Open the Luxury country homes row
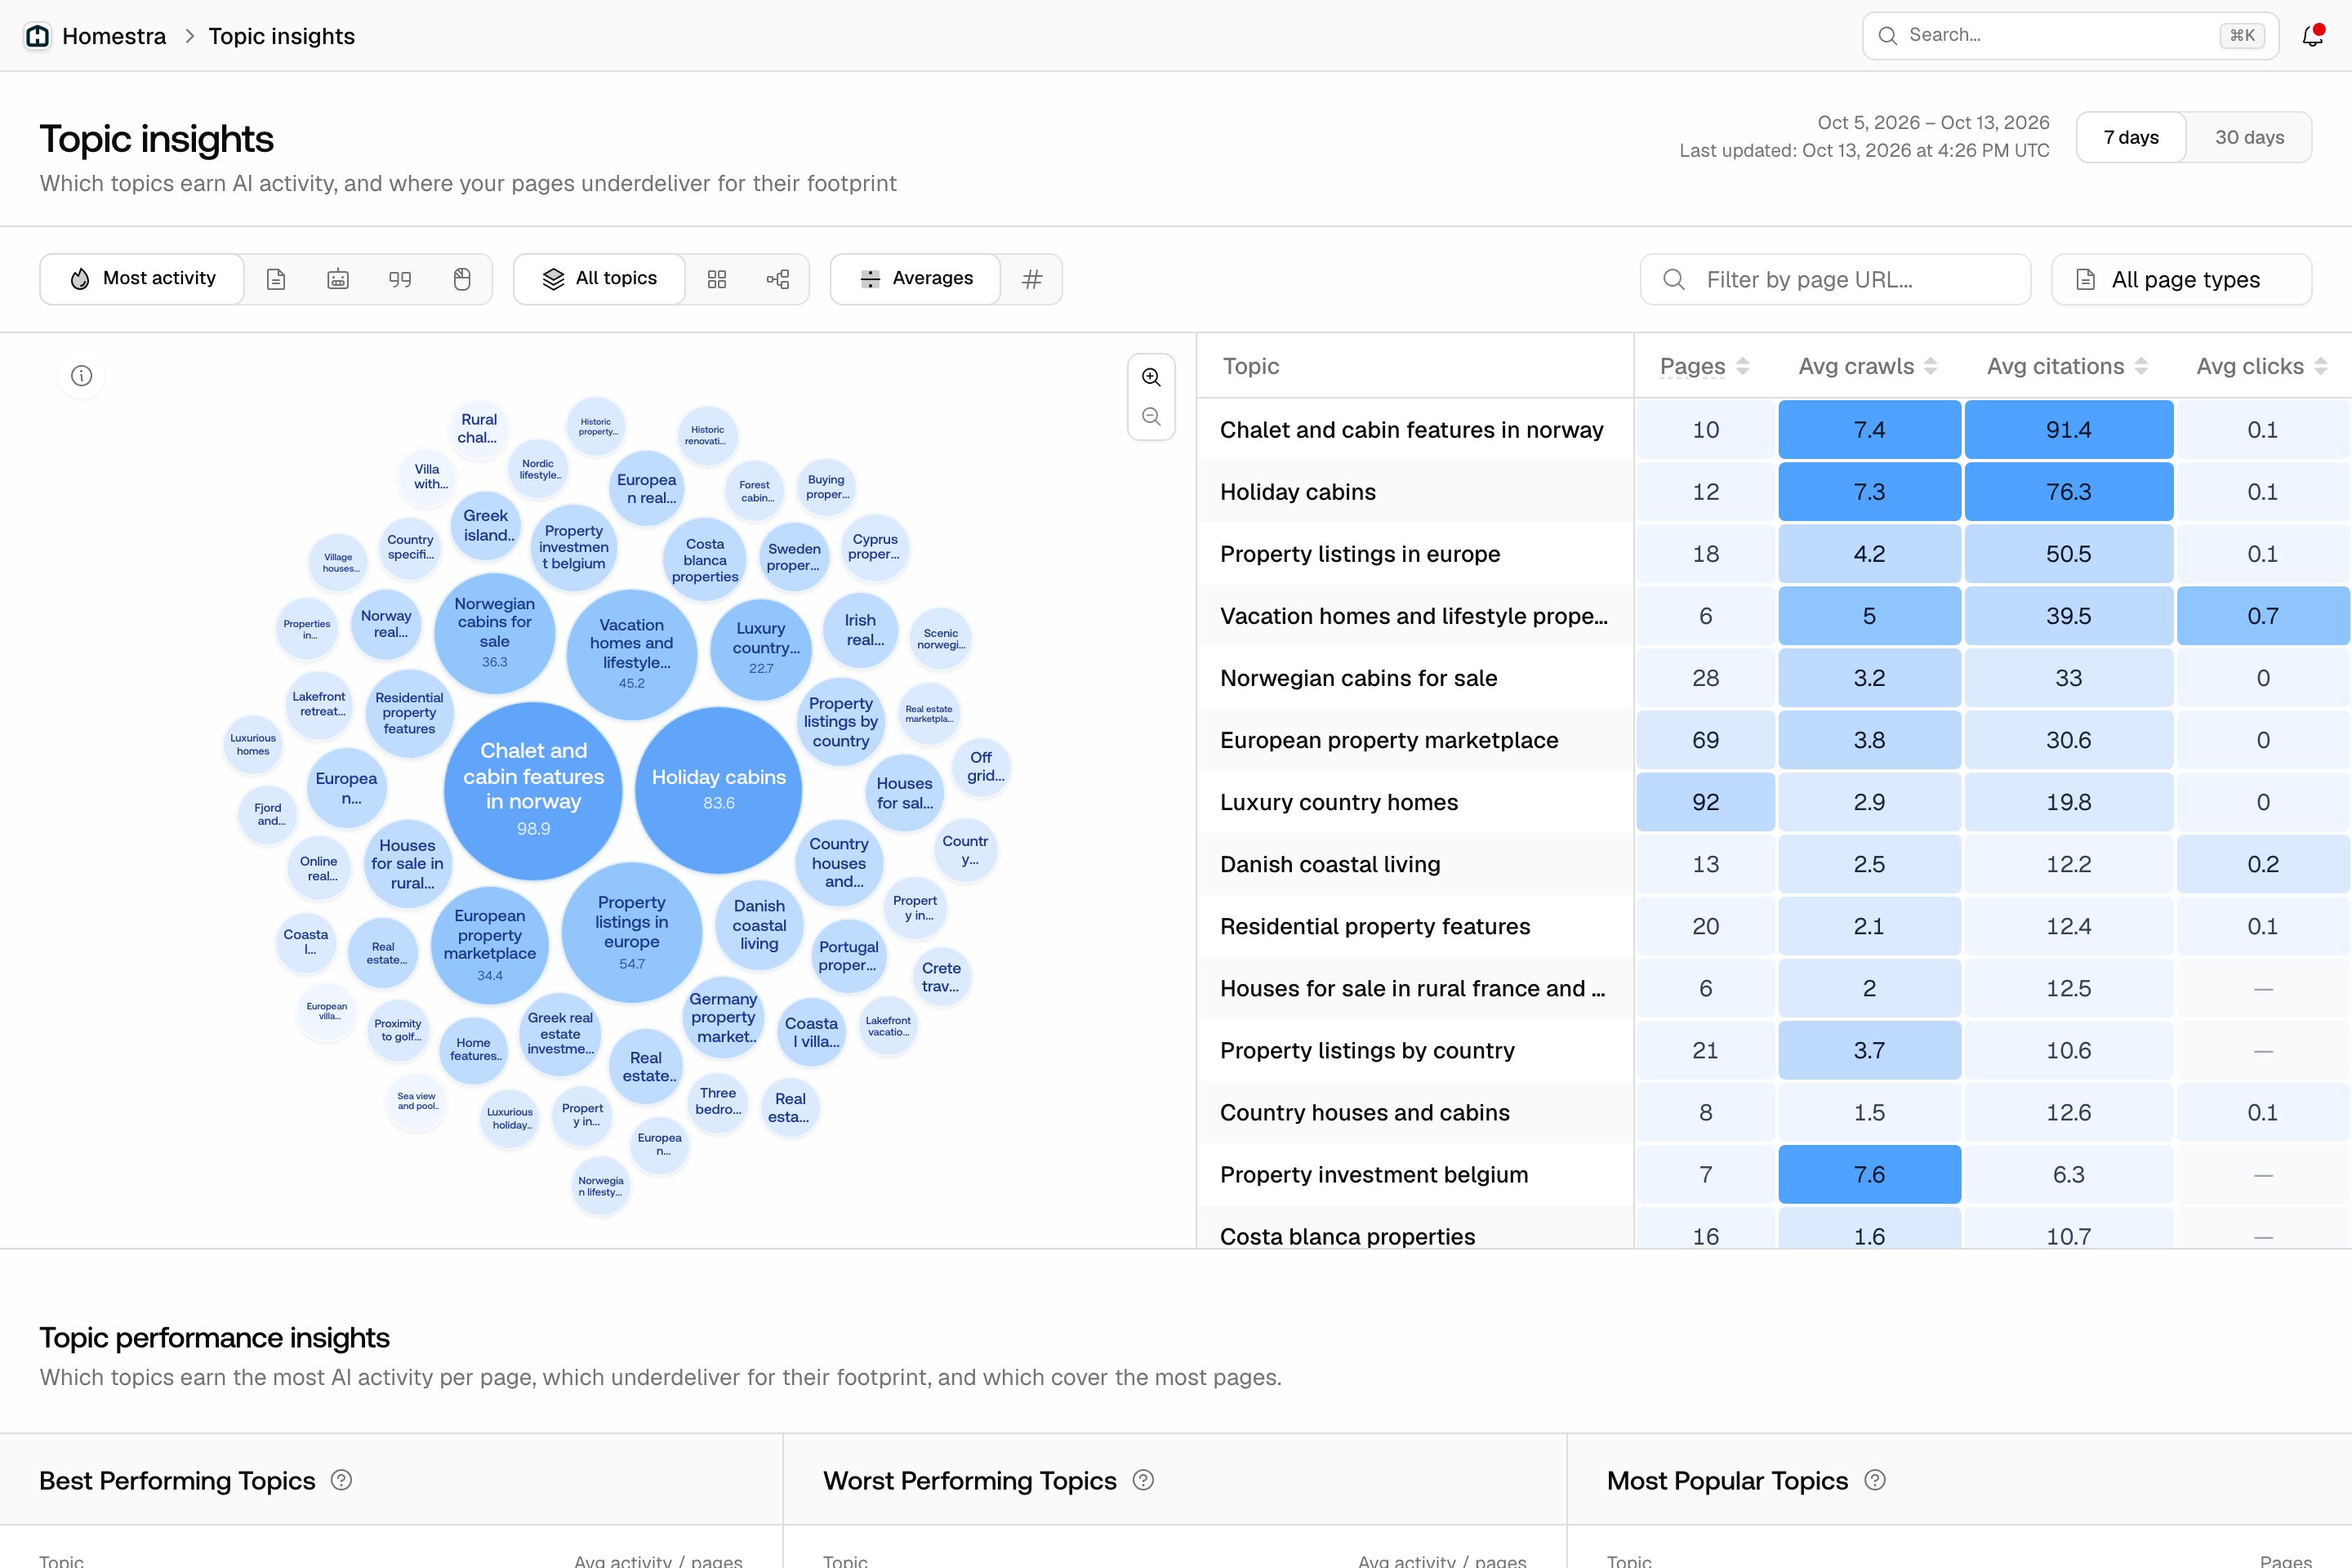Image resolution: width=2352 pixels, height=1568 pixels. (1774, 802)
